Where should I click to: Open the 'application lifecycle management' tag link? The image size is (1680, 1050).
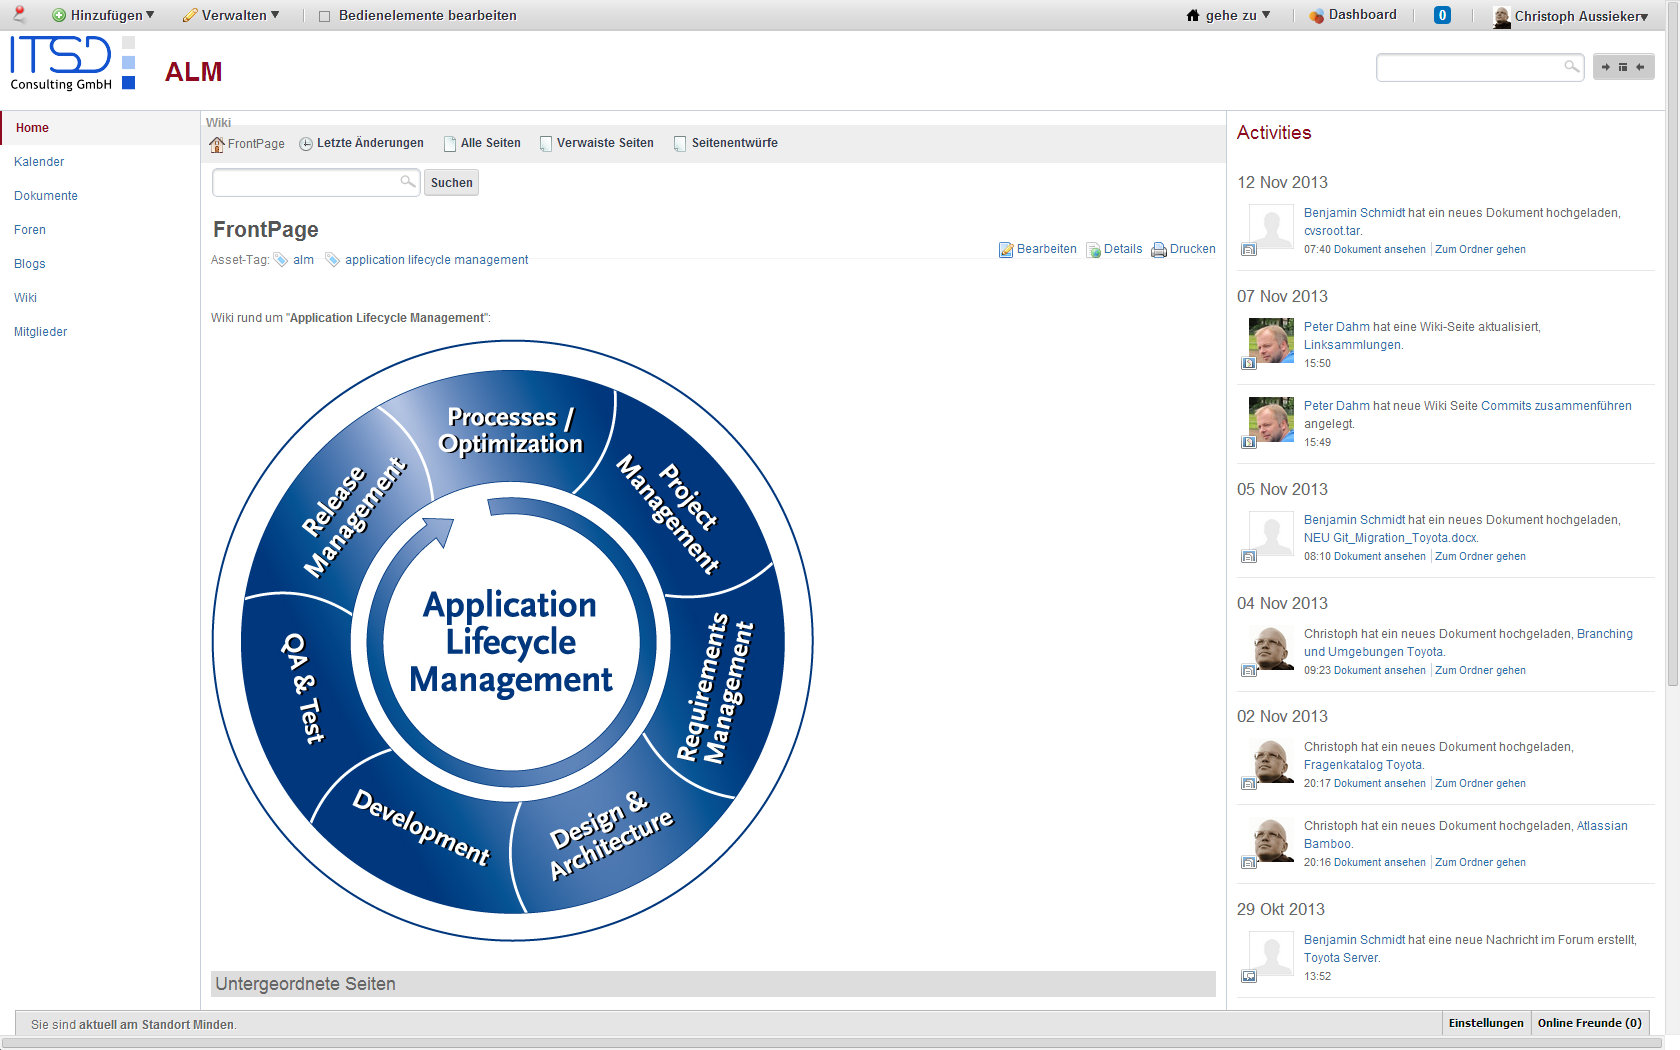coord(436,260)
